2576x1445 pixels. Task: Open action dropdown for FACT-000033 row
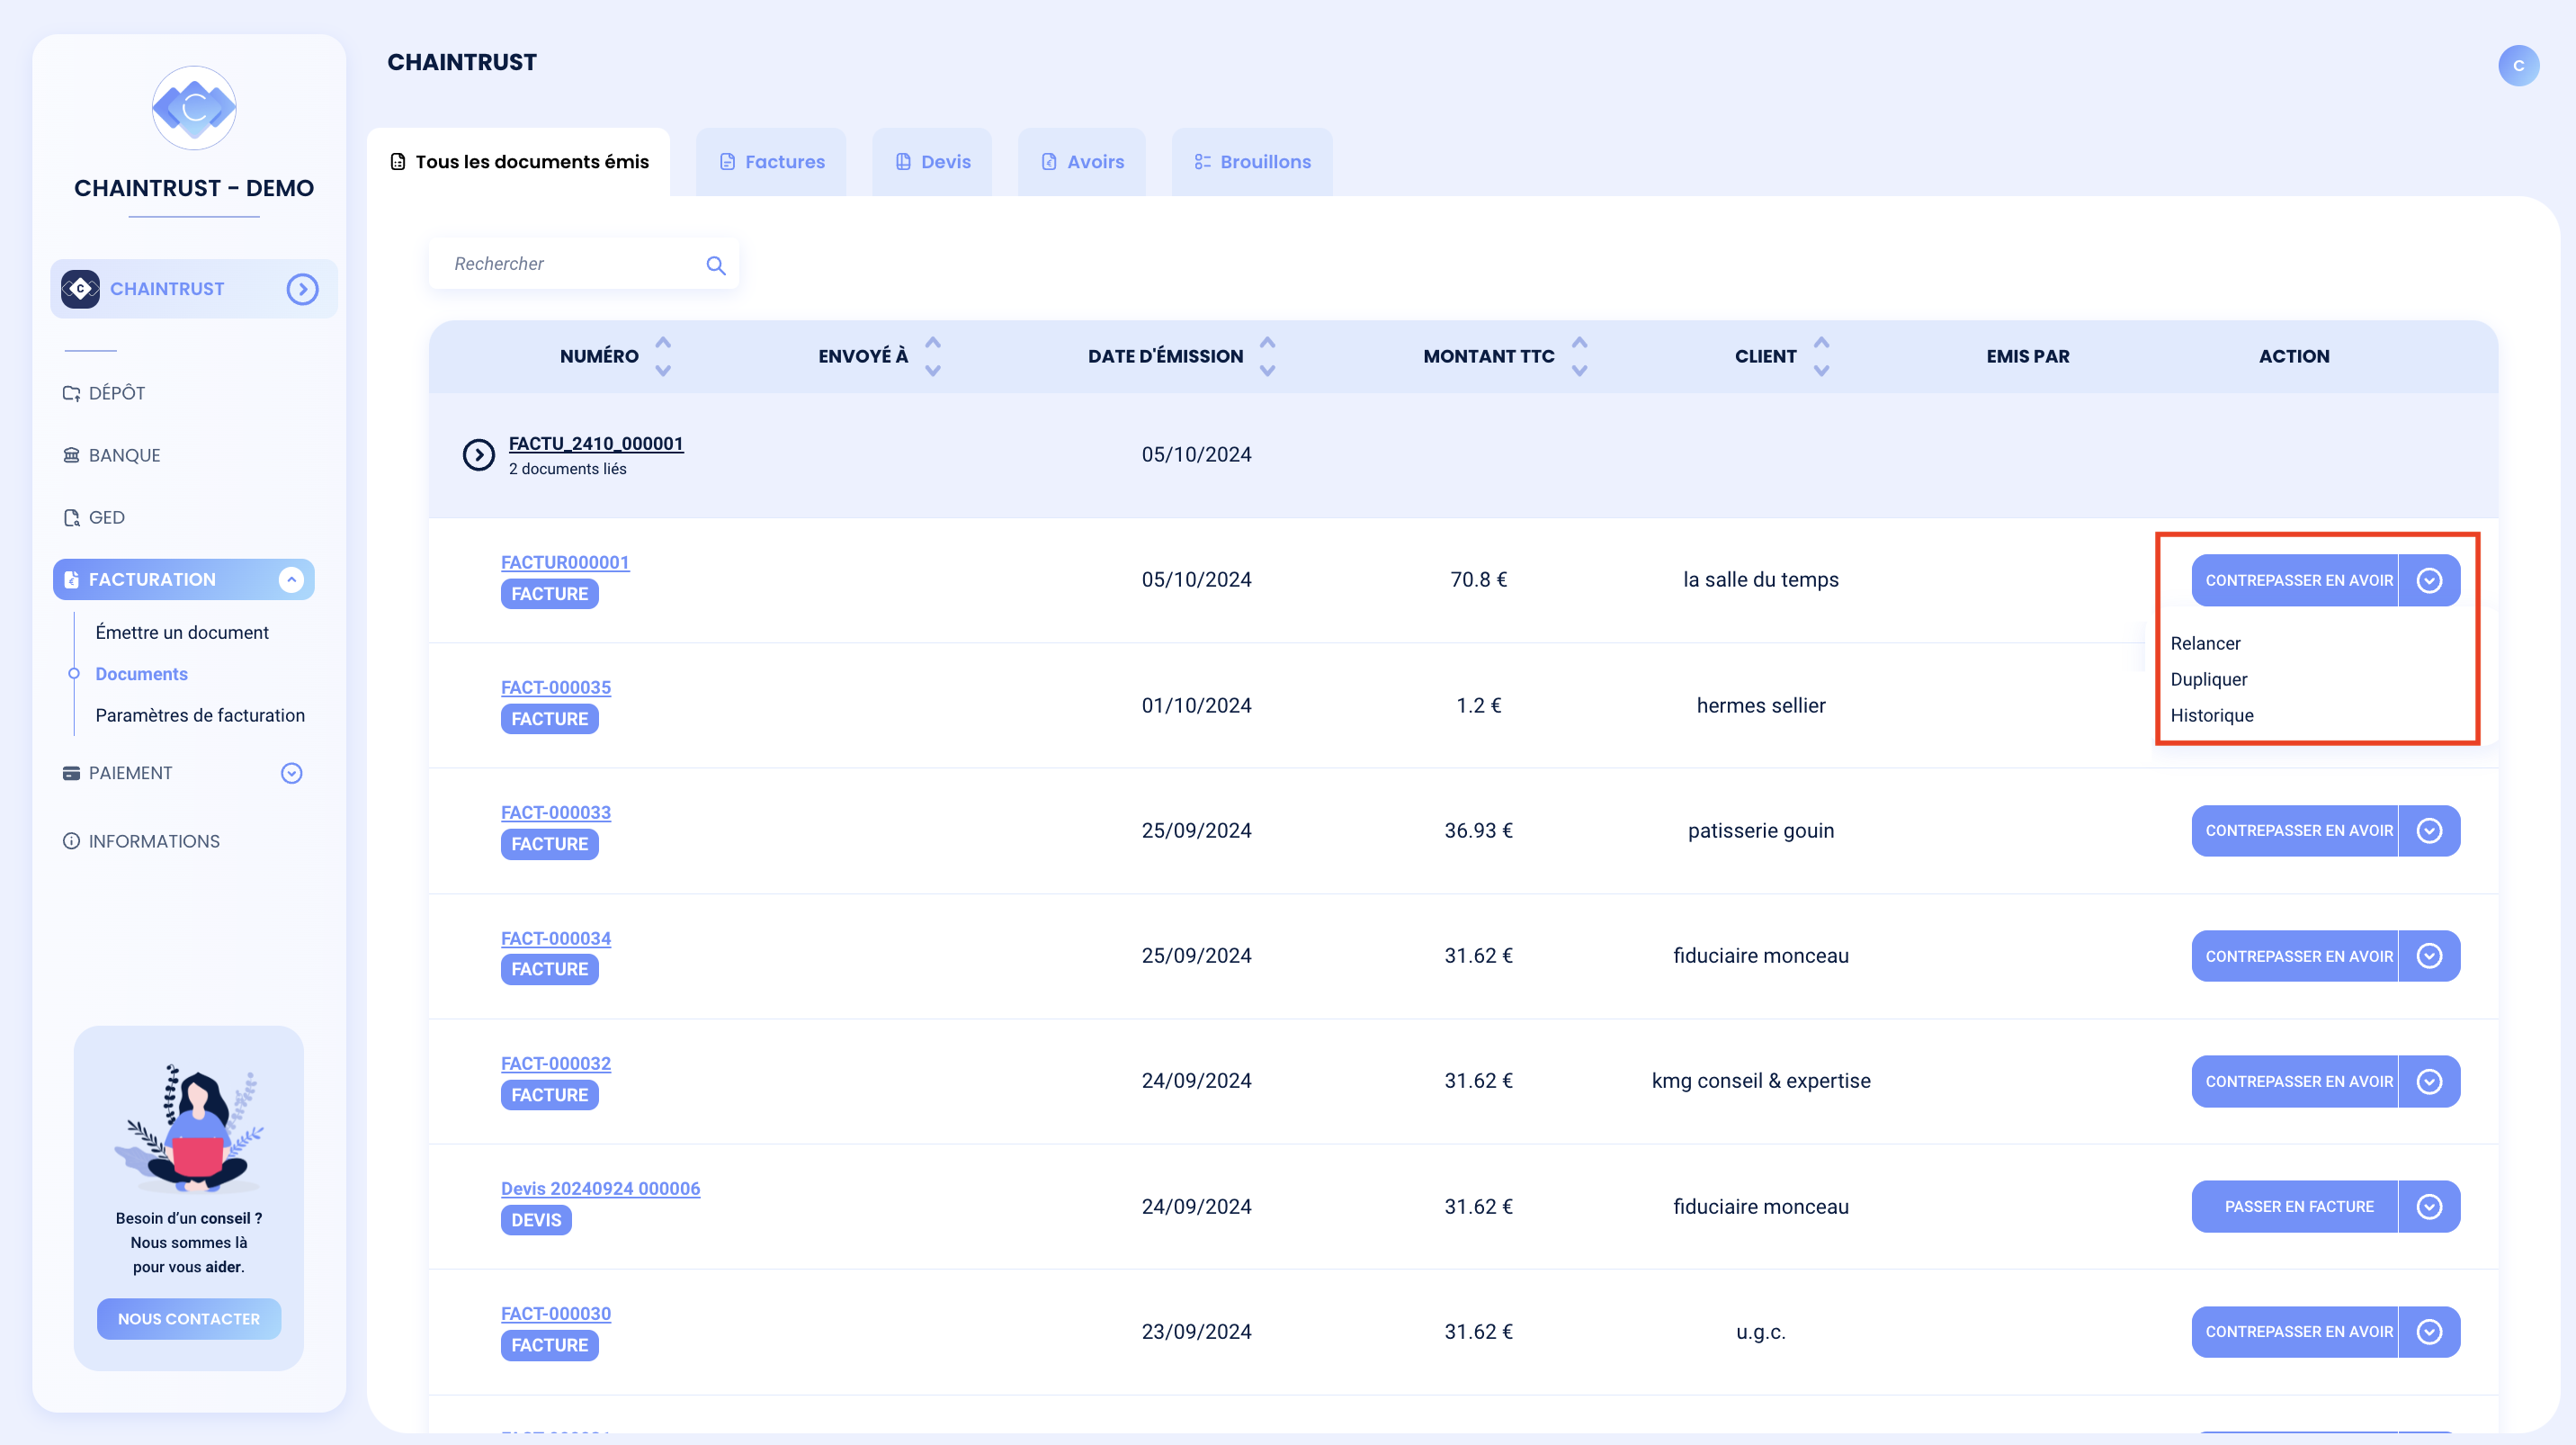coord(2429,831)
